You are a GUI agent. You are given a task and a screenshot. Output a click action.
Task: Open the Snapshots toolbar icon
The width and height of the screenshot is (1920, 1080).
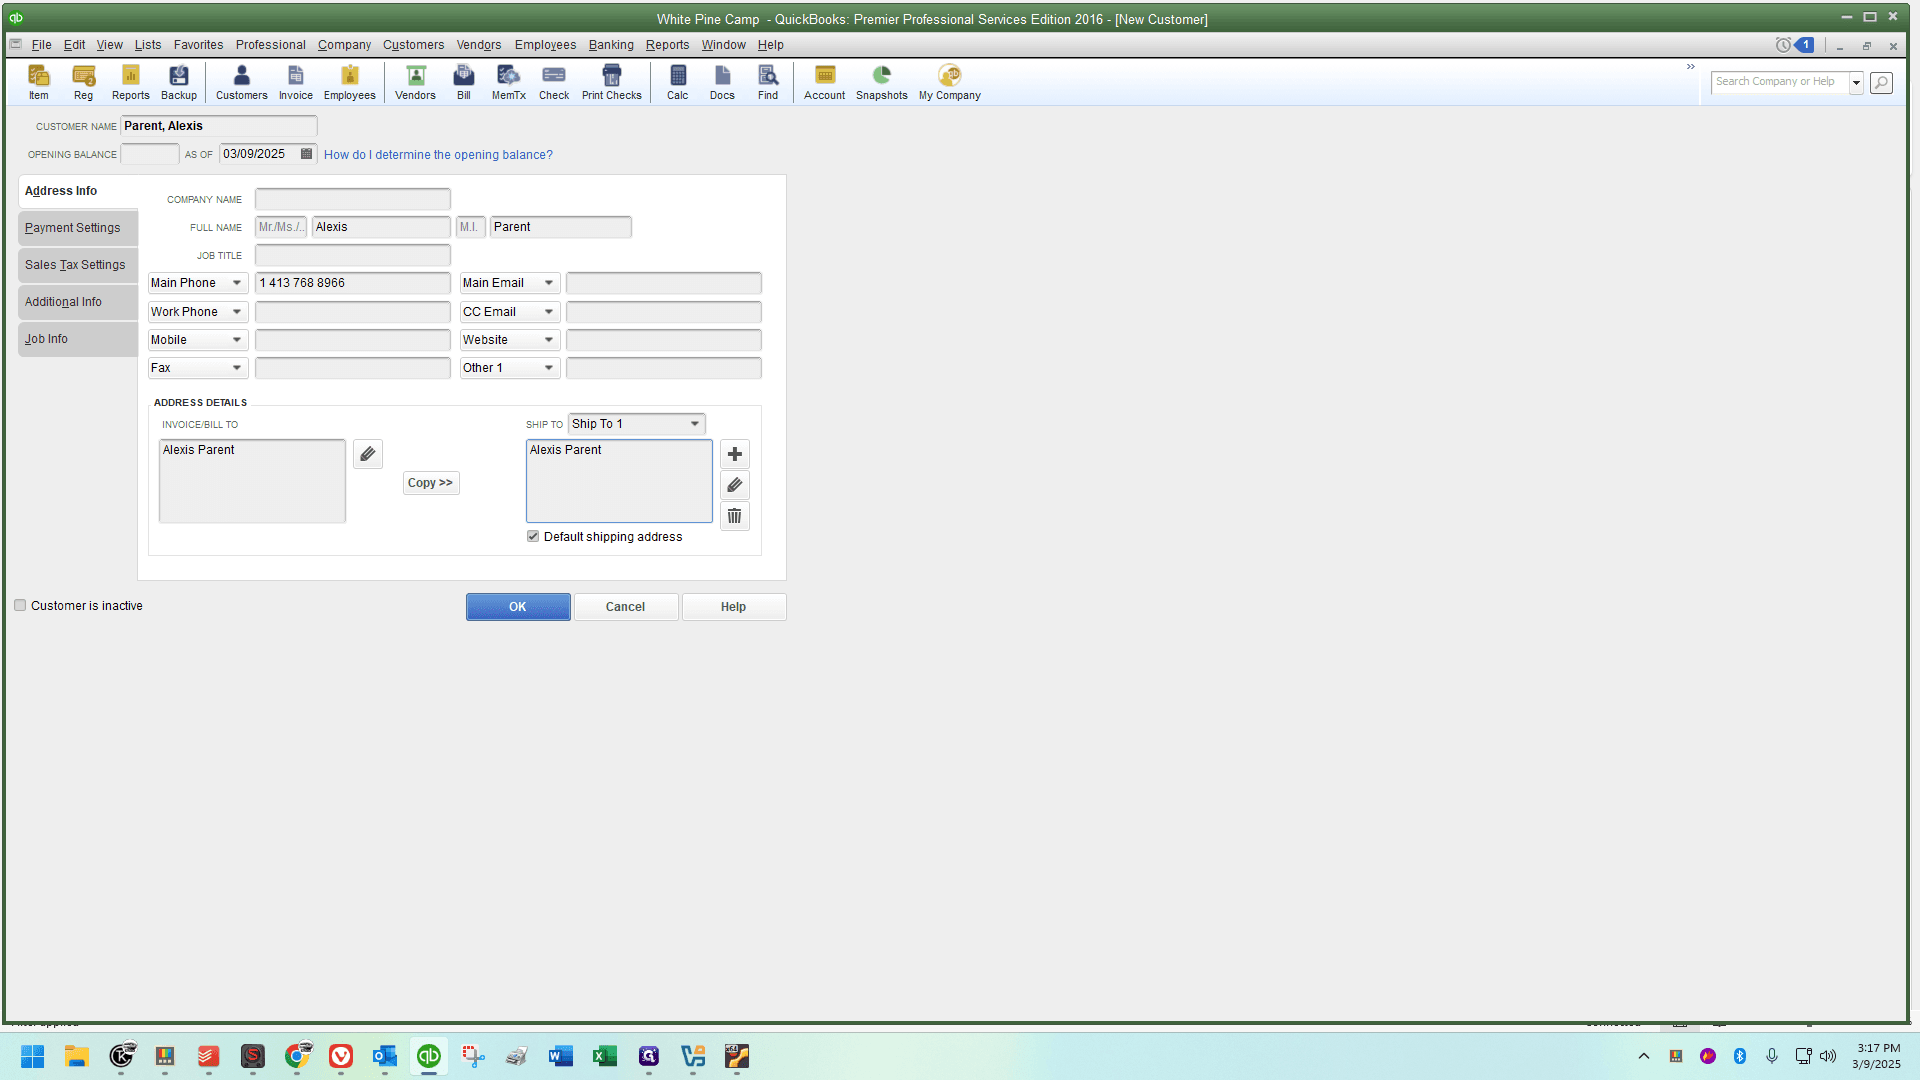click(x=882, y=82)
